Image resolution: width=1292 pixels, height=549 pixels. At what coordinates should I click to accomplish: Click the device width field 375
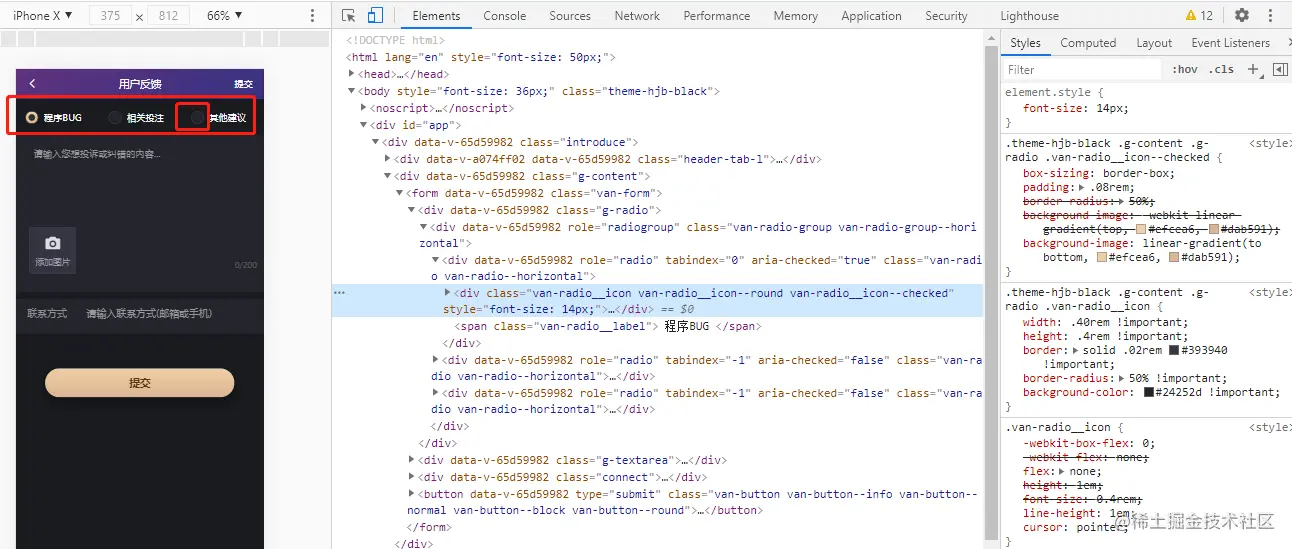111,15
